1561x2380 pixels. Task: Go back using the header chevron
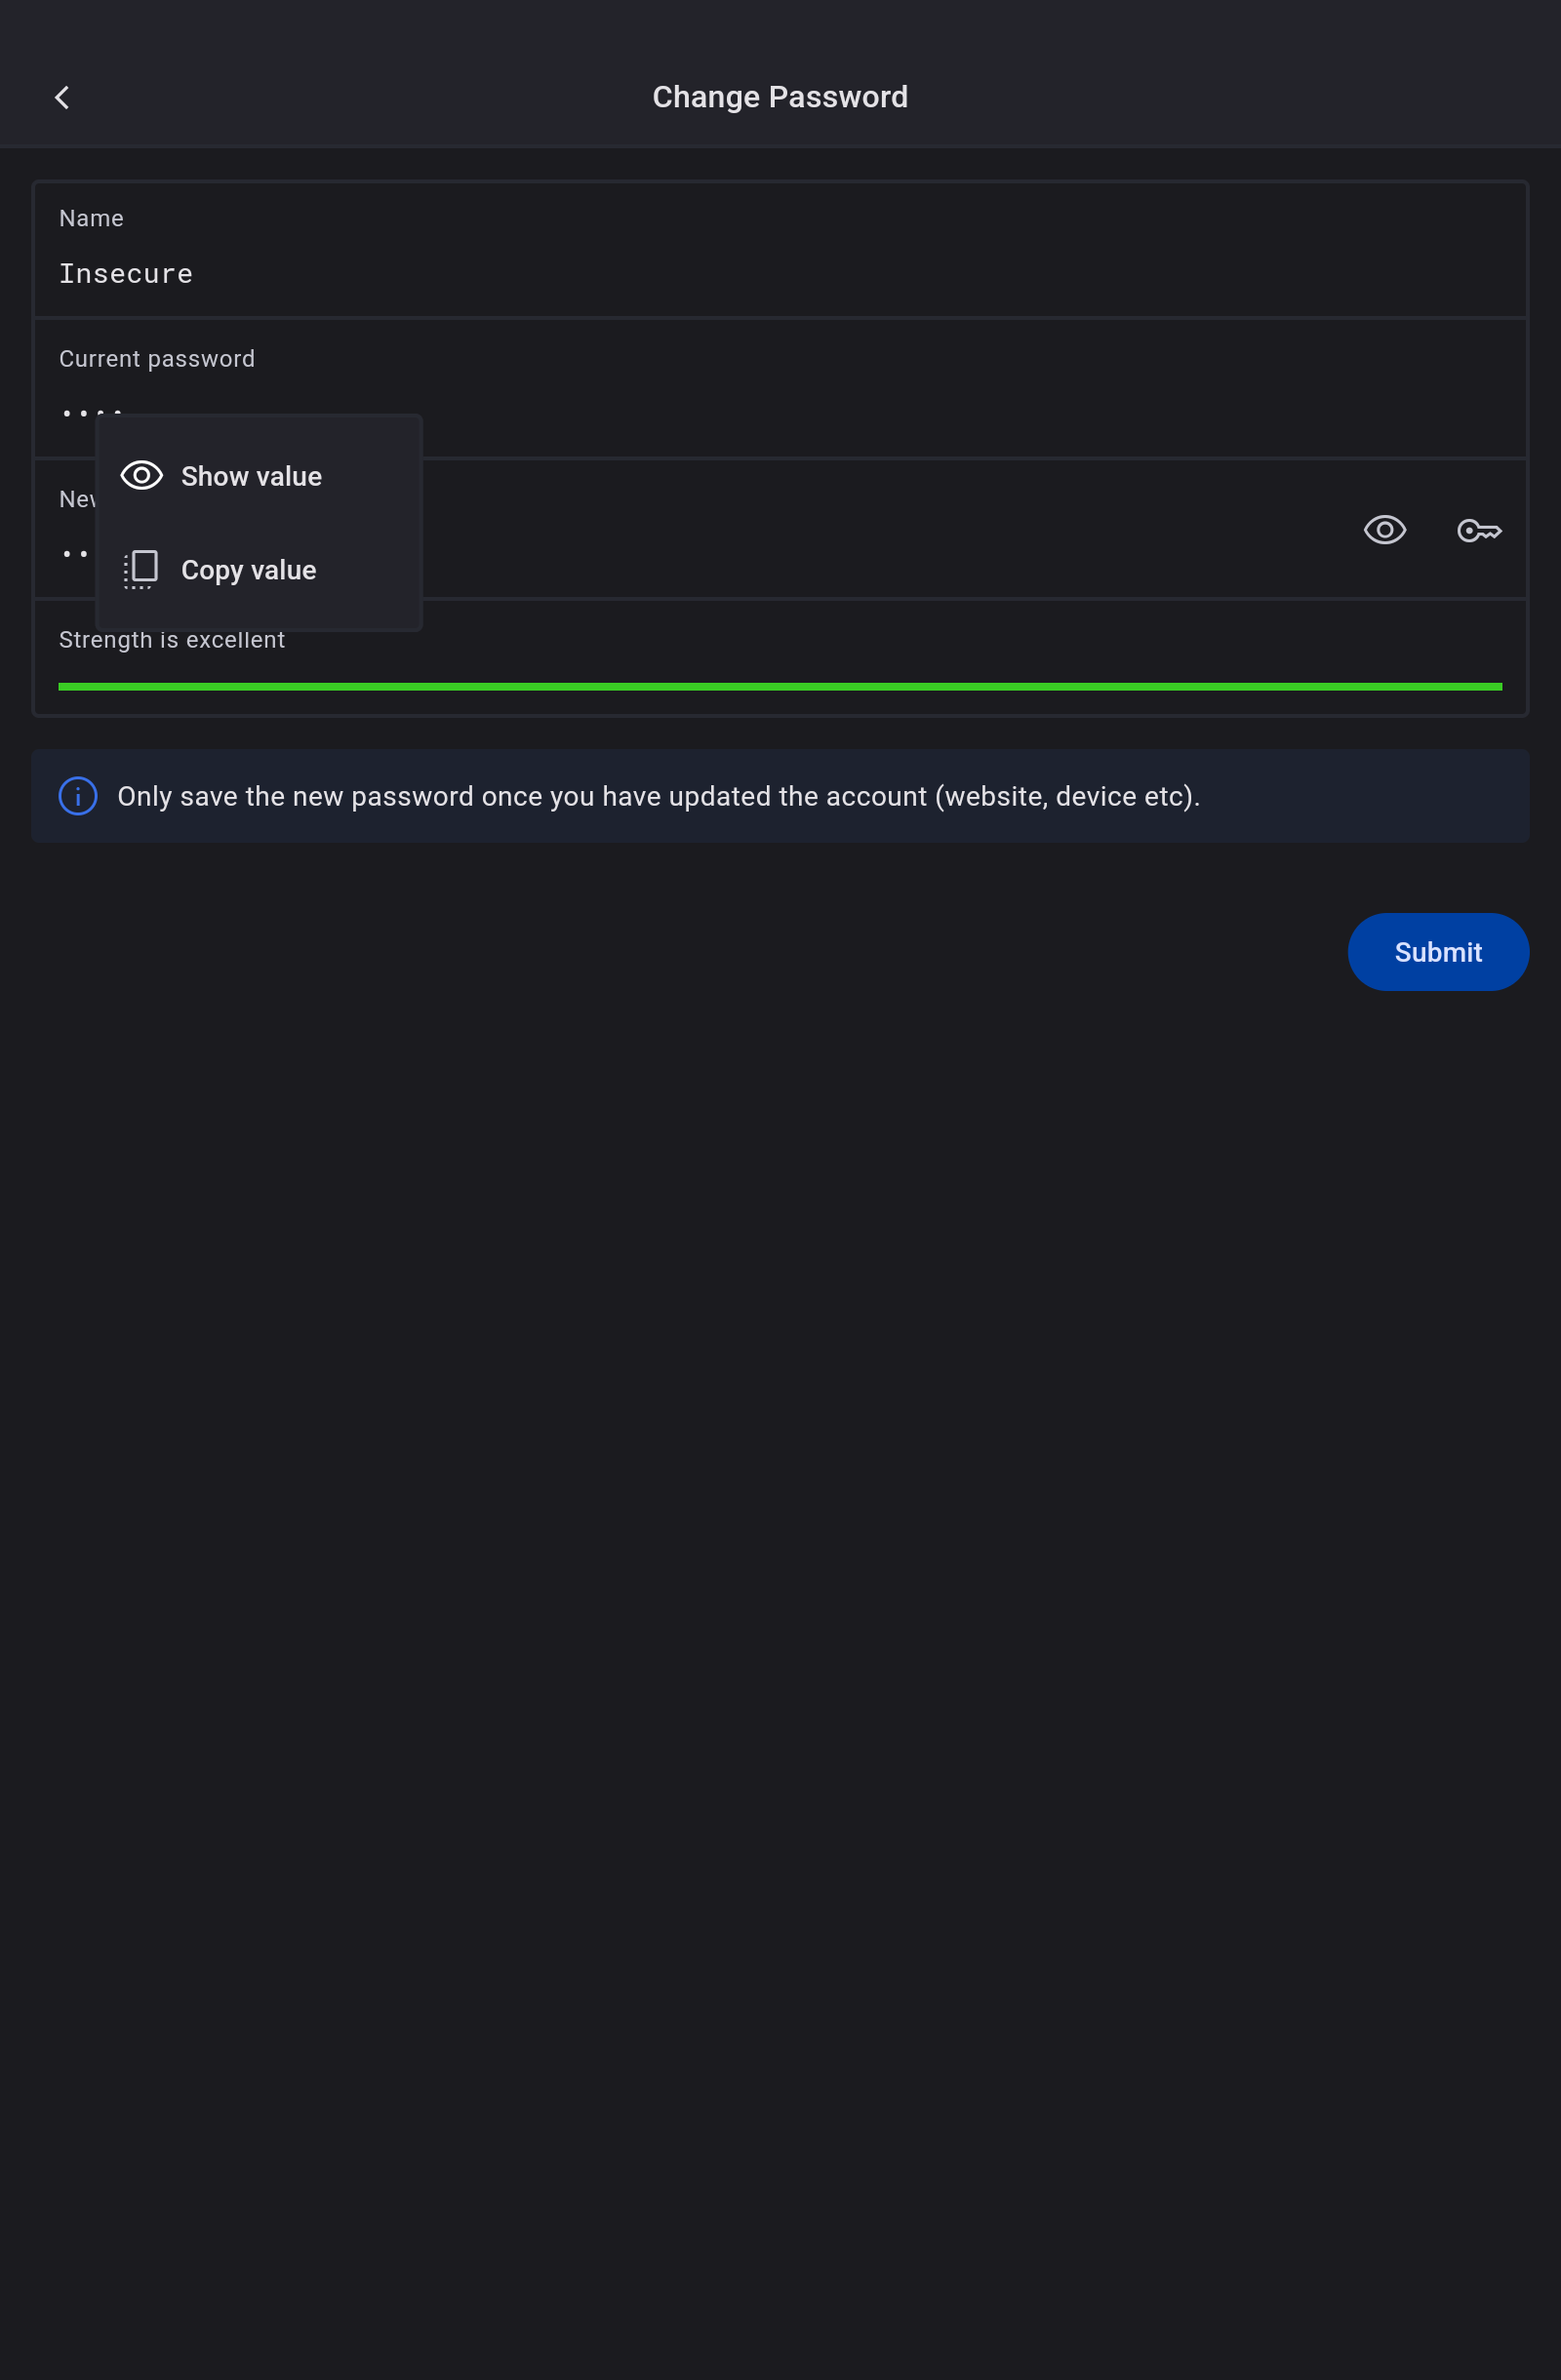point(62,97)
